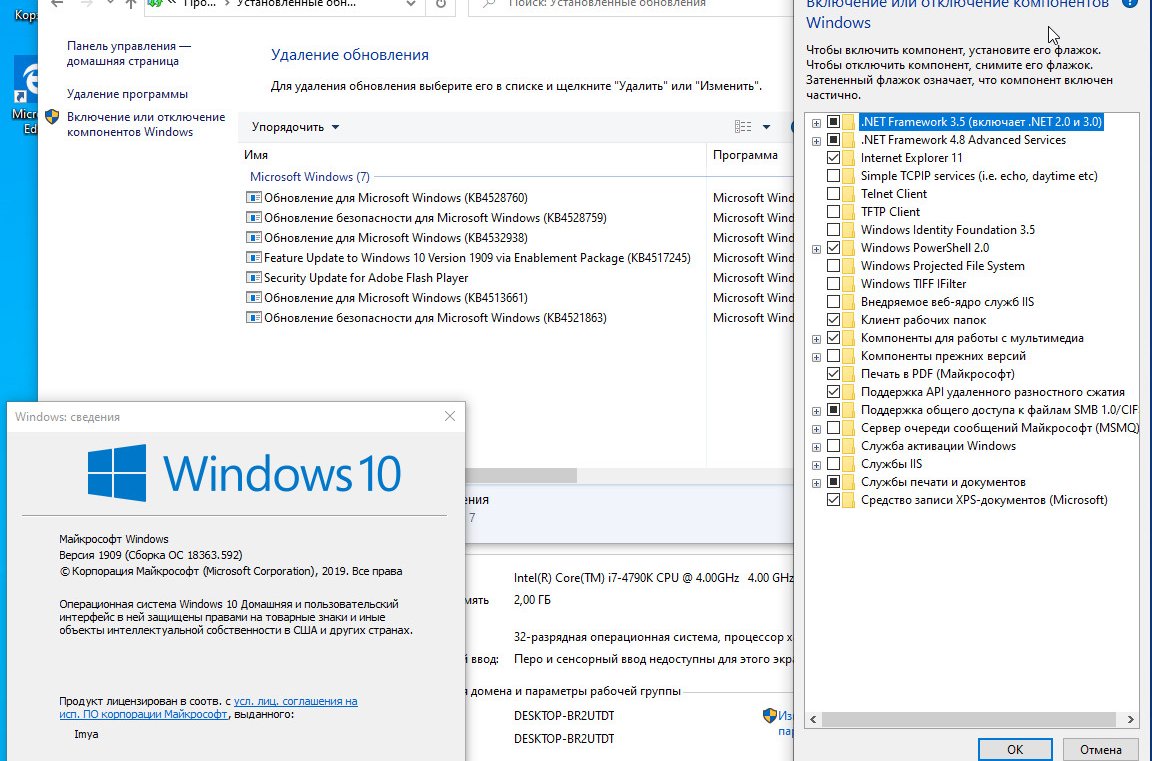1152x761 pixels.
Task: Expand the Компоненты прежних версий node
Action: (816, 357)
